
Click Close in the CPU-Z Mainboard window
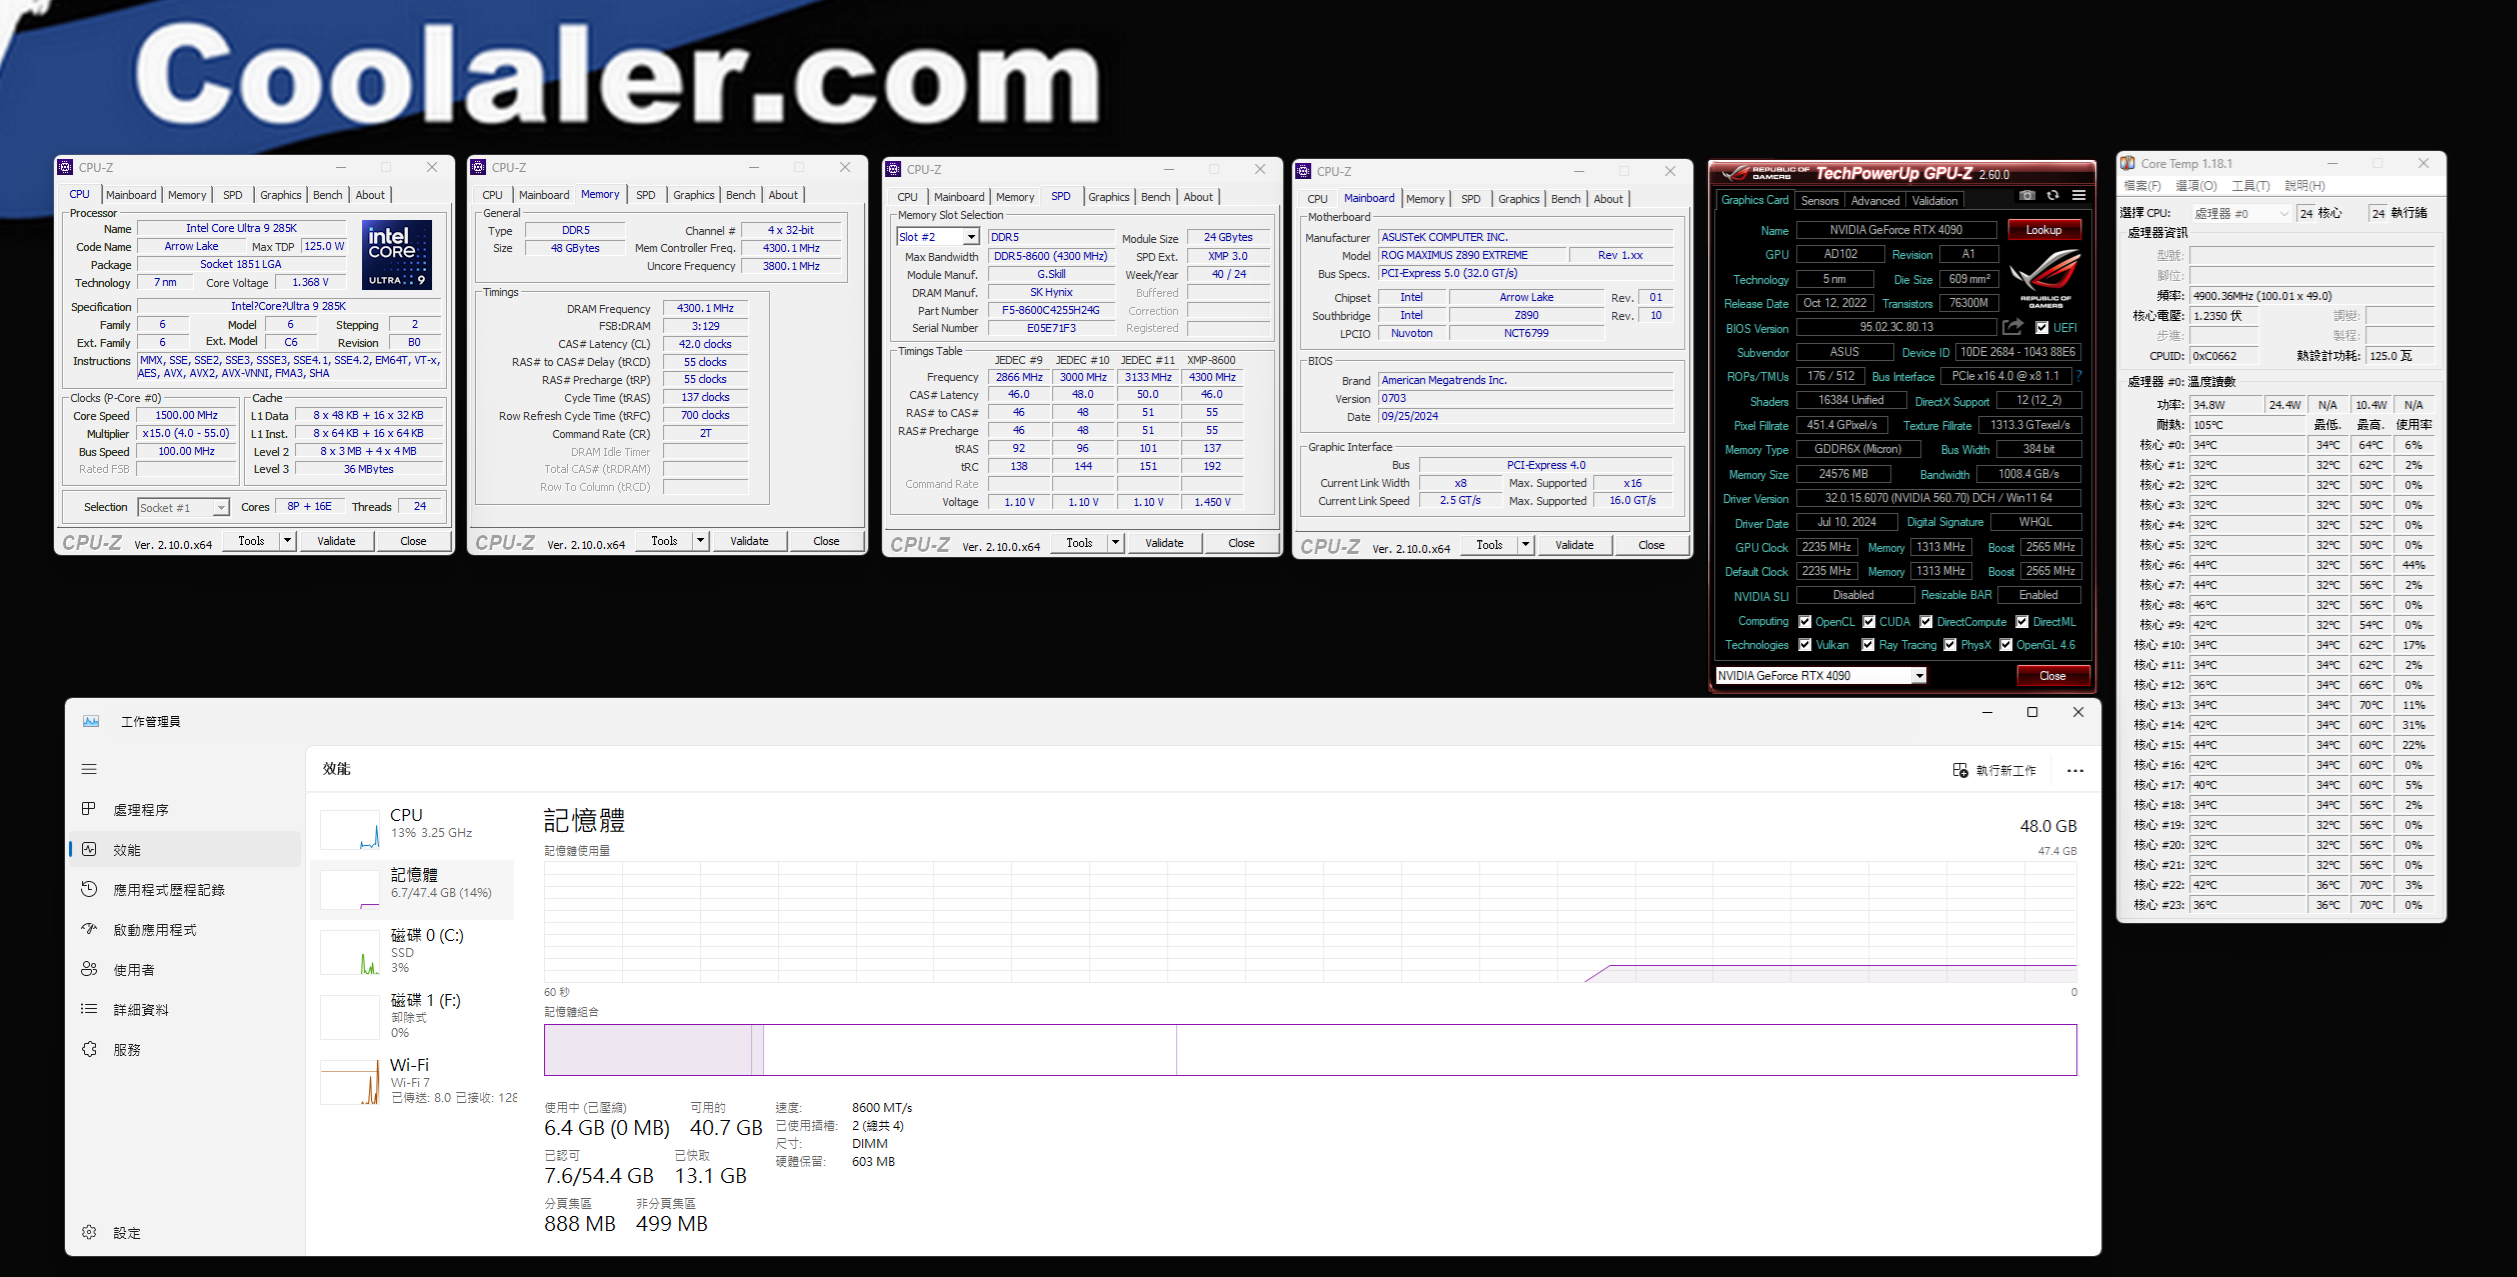[1651, 544]
